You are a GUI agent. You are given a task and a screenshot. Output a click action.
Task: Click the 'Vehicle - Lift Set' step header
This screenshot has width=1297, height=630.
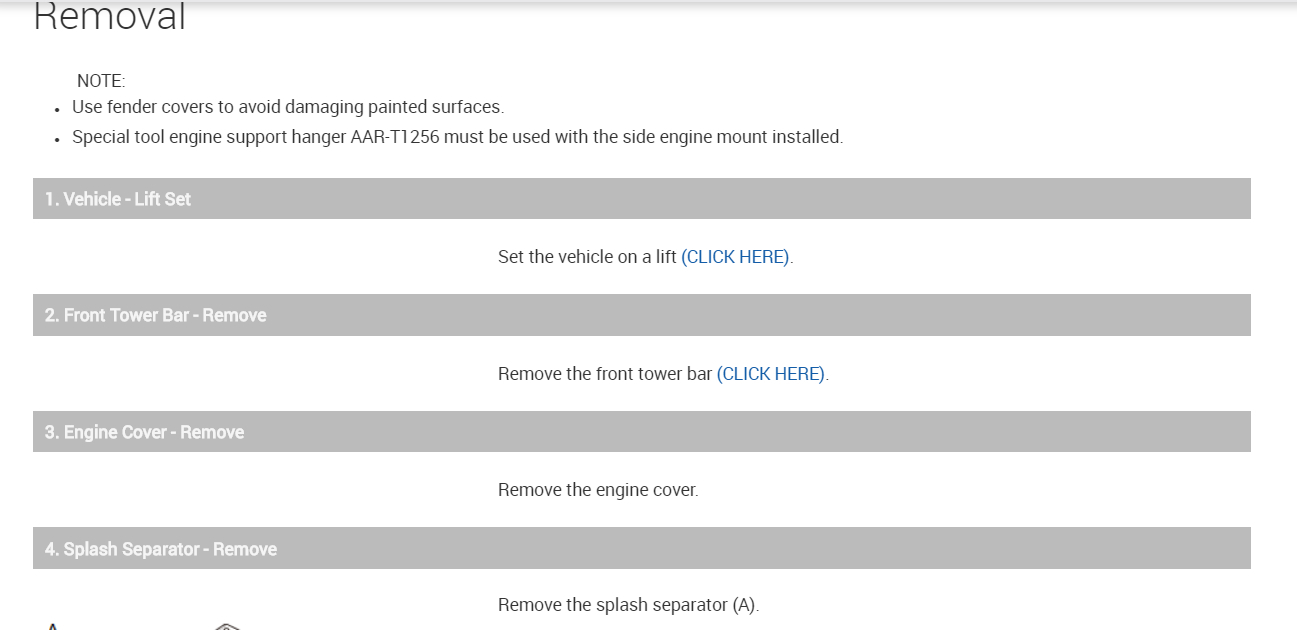coord(117,199)
